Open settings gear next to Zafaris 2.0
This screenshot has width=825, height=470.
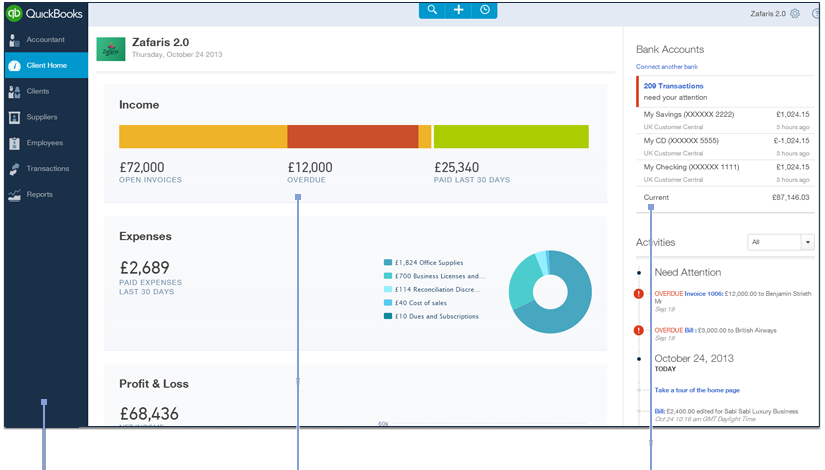795,14
